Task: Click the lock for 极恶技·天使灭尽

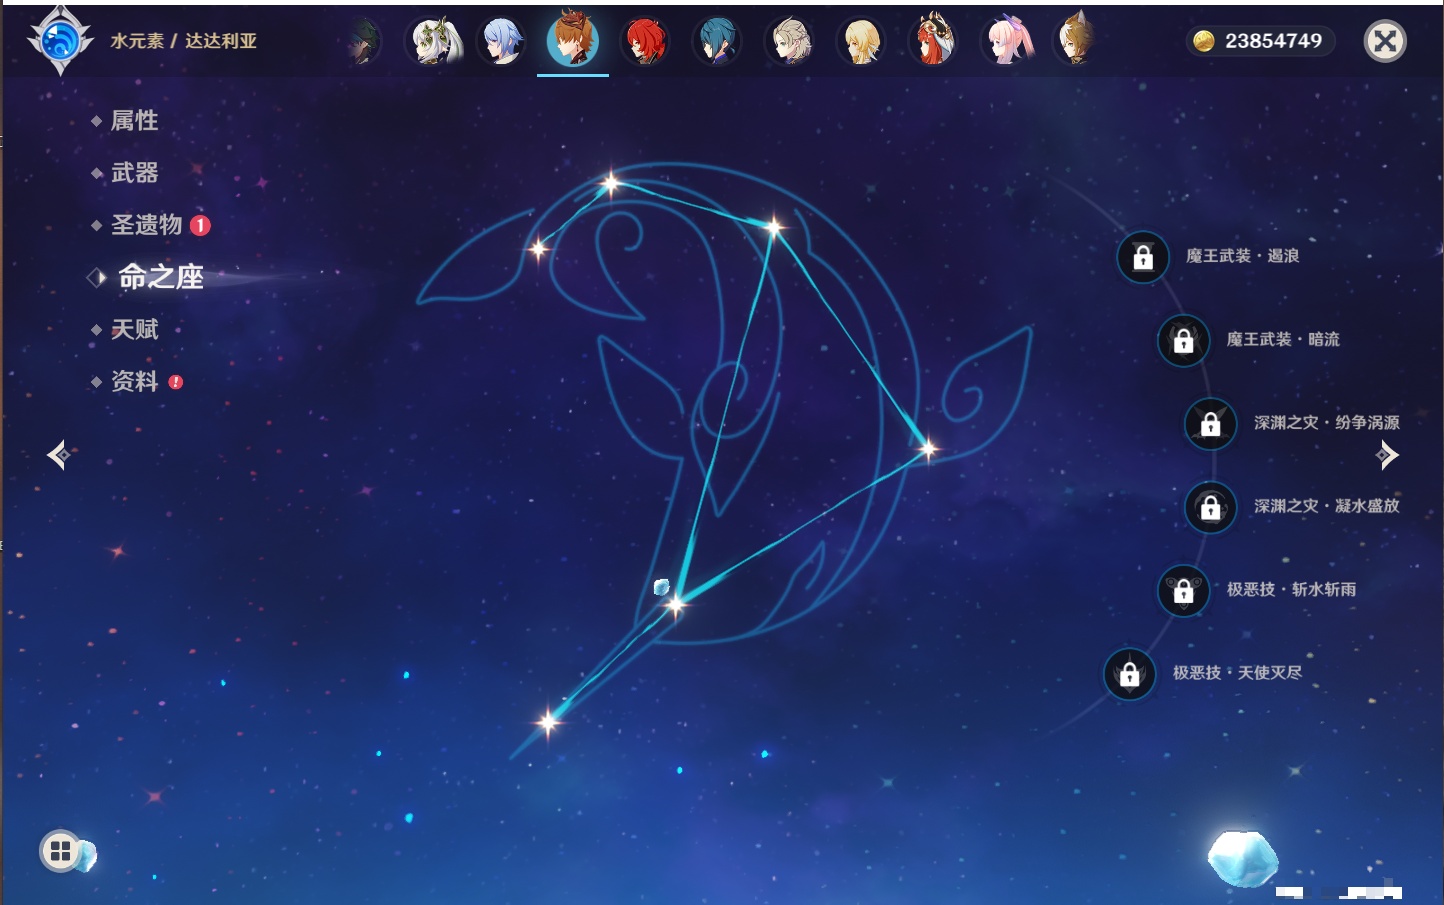Action: coord(1129,673)
